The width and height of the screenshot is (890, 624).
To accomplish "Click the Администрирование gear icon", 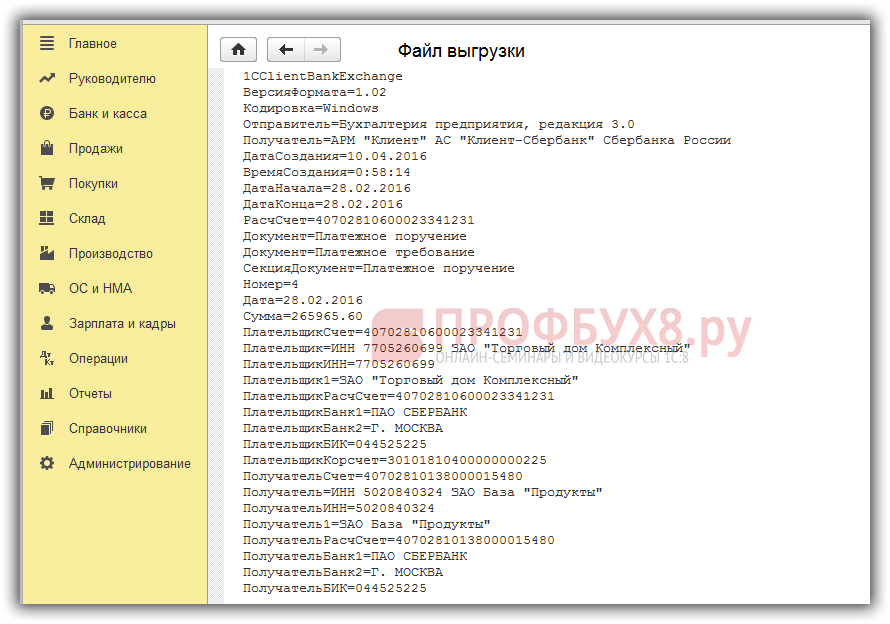I will (47, 463).
